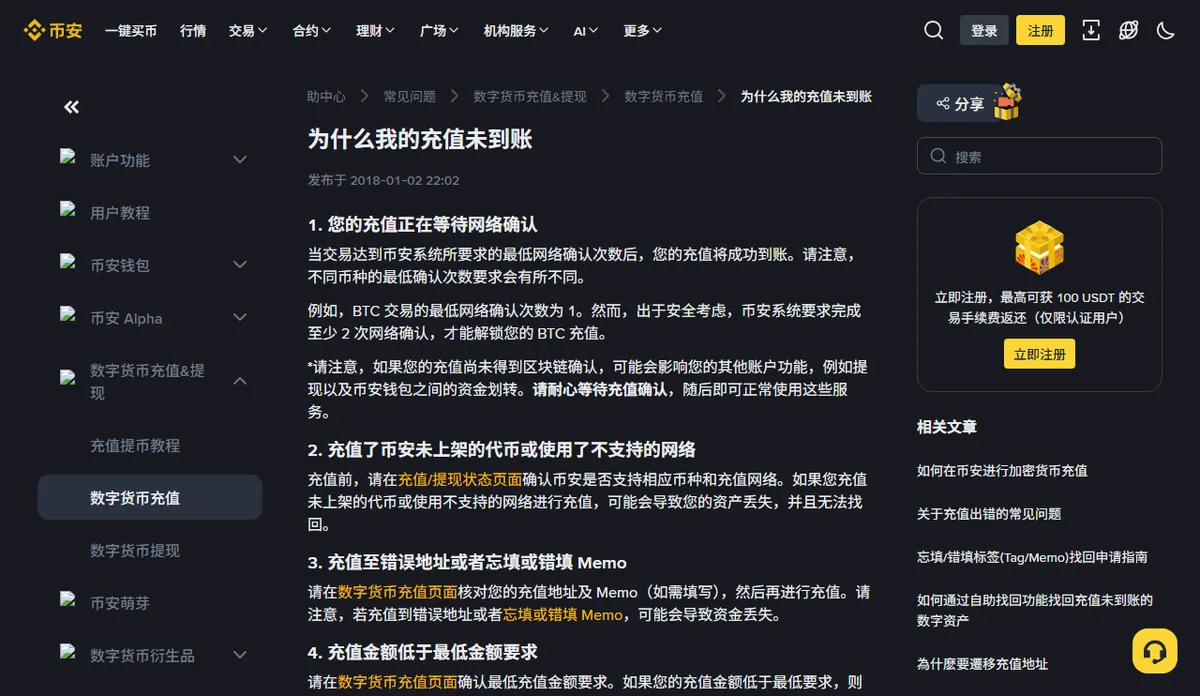Open related article 关于充值出错的常见问题

click(x=989, y=514)
